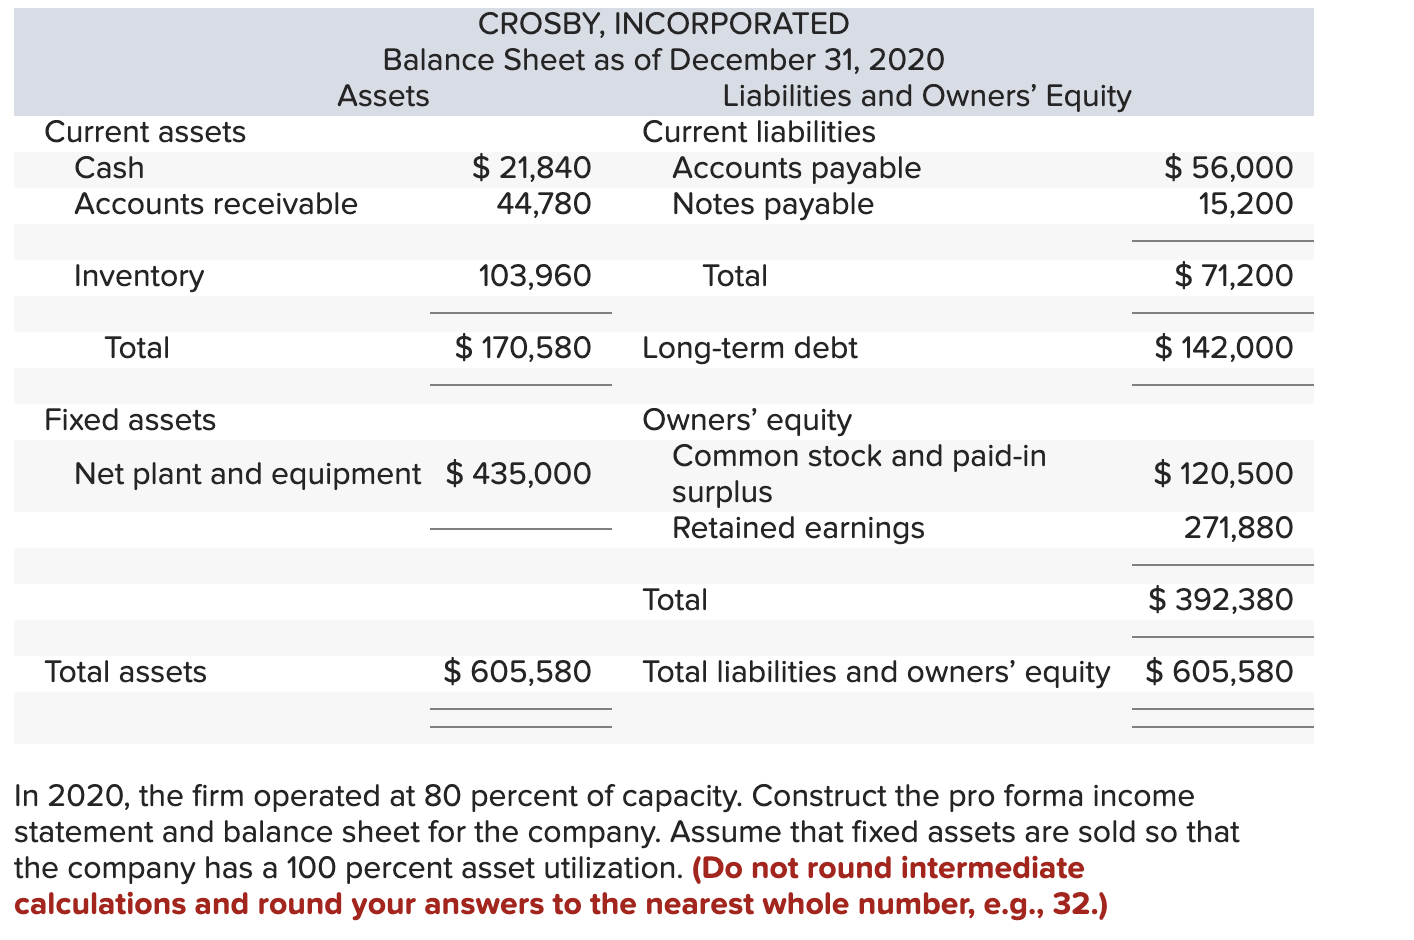This screenshot has width=1414, height=940.
Task: Select the $120,500 common stock value
Action: 1223,473
